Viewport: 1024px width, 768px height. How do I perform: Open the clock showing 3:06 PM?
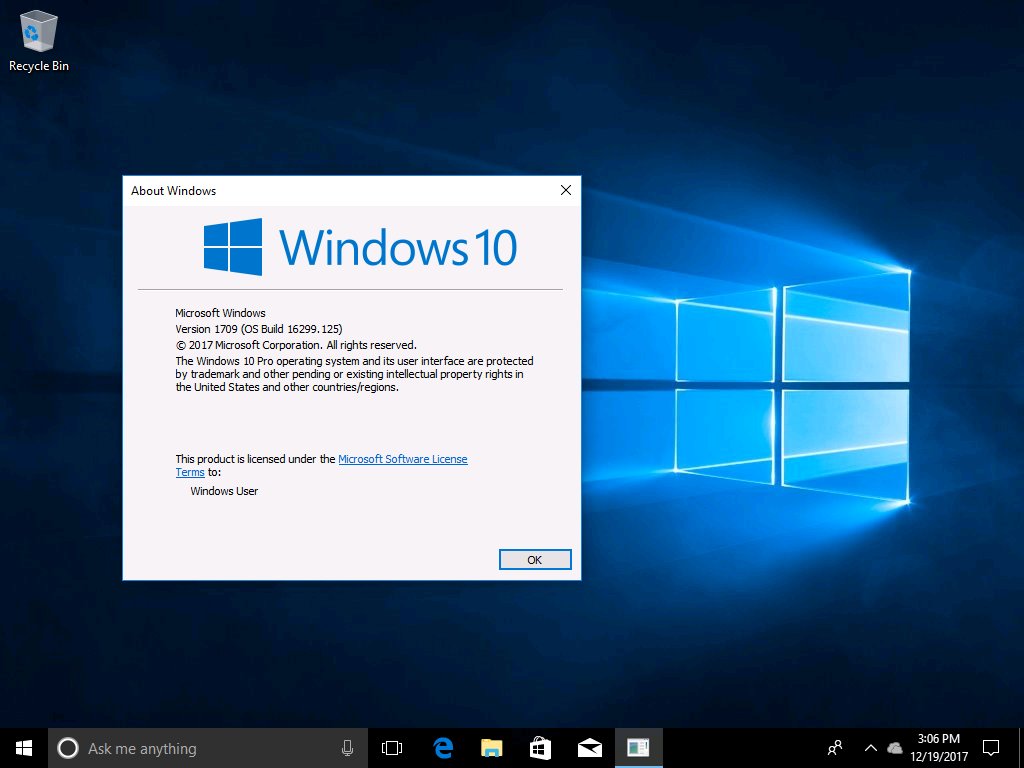point(939,748)
